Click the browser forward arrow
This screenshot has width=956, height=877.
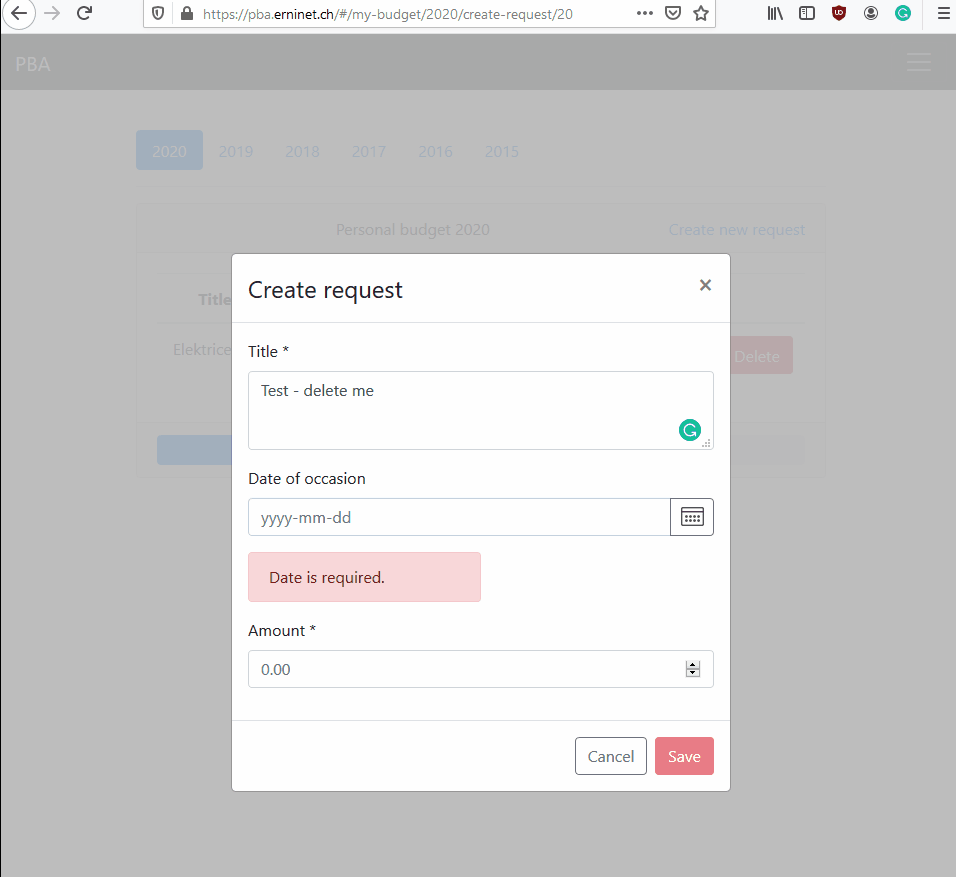[x=52, y=13]
